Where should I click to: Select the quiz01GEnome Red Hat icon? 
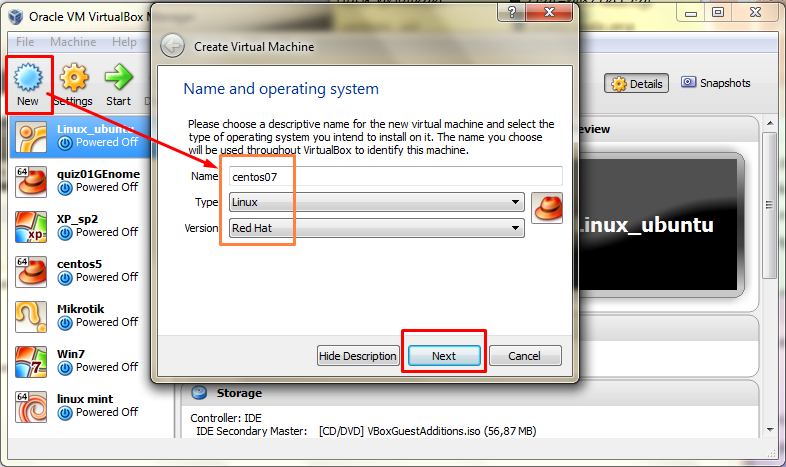pyautogui.click(x=31, y=181)
